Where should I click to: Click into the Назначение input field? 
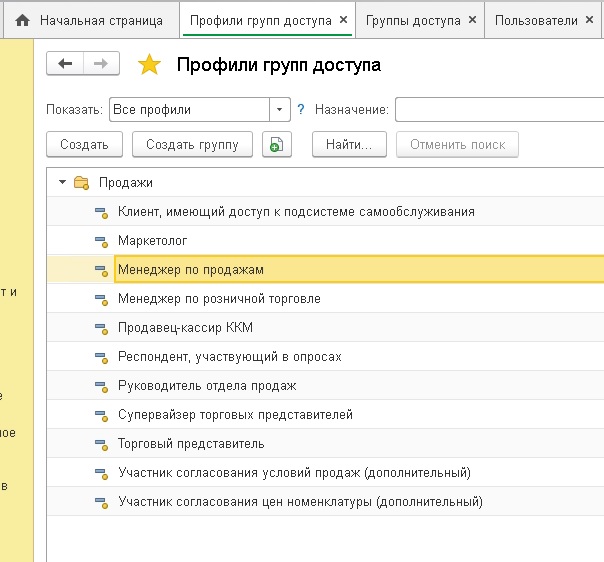point(500,109)
